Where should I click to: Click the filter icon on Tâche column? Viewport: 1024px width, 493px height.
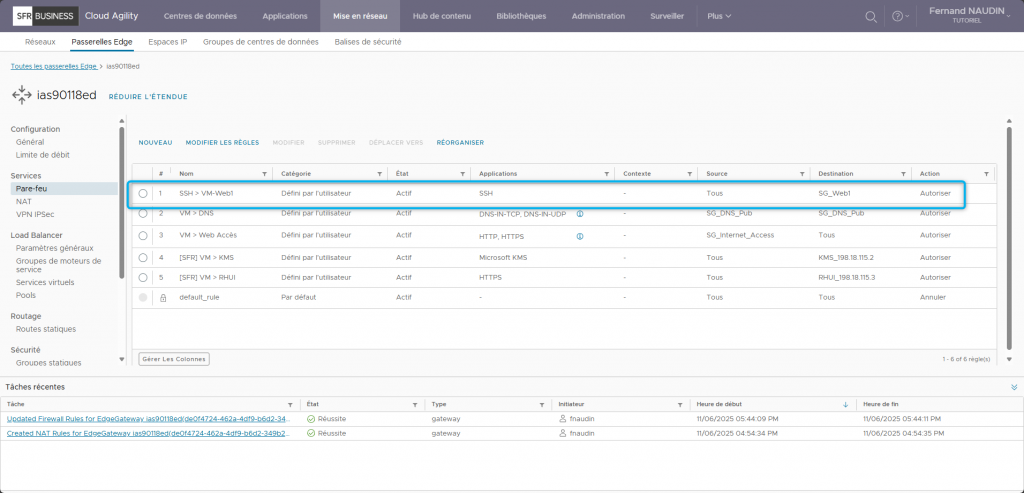(290, 404)
